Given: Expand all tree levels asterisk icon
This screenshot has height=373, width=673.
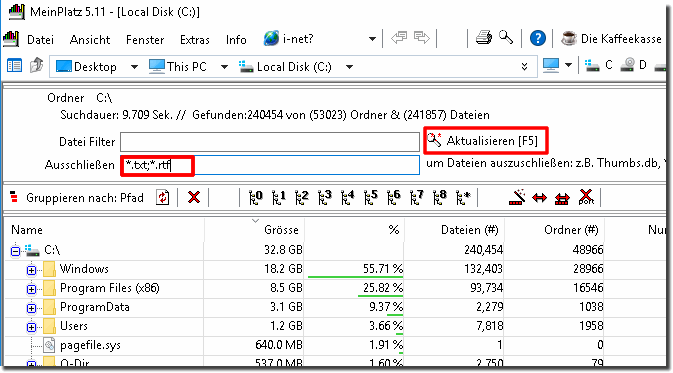Looking at the screenshot, I should [464, 197].
